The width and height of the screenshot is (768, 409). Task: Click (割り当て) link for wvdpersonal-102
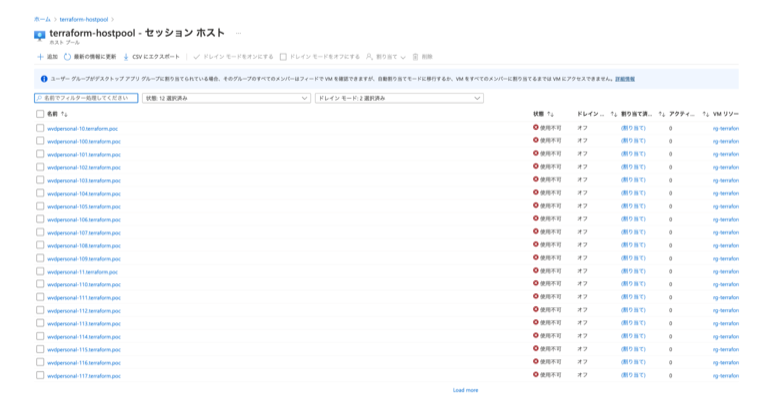click(633, 167)
